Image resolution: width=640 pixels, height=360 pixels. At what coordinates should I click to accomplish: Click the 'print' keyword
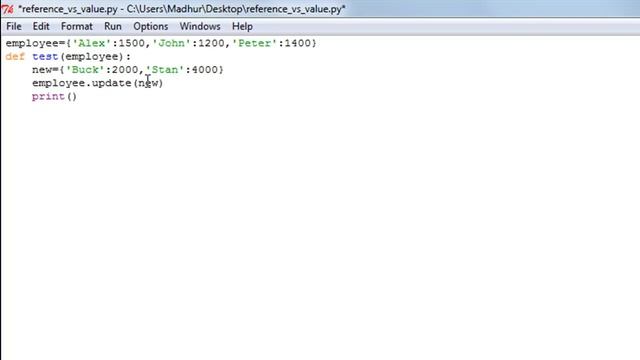pyautogui.click(x=49, y=96)
